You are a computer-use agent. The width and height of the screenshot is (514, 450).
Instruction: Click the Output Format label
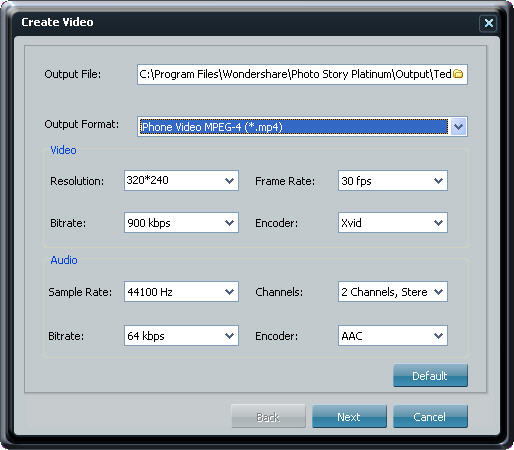click(x=81, y=124)
